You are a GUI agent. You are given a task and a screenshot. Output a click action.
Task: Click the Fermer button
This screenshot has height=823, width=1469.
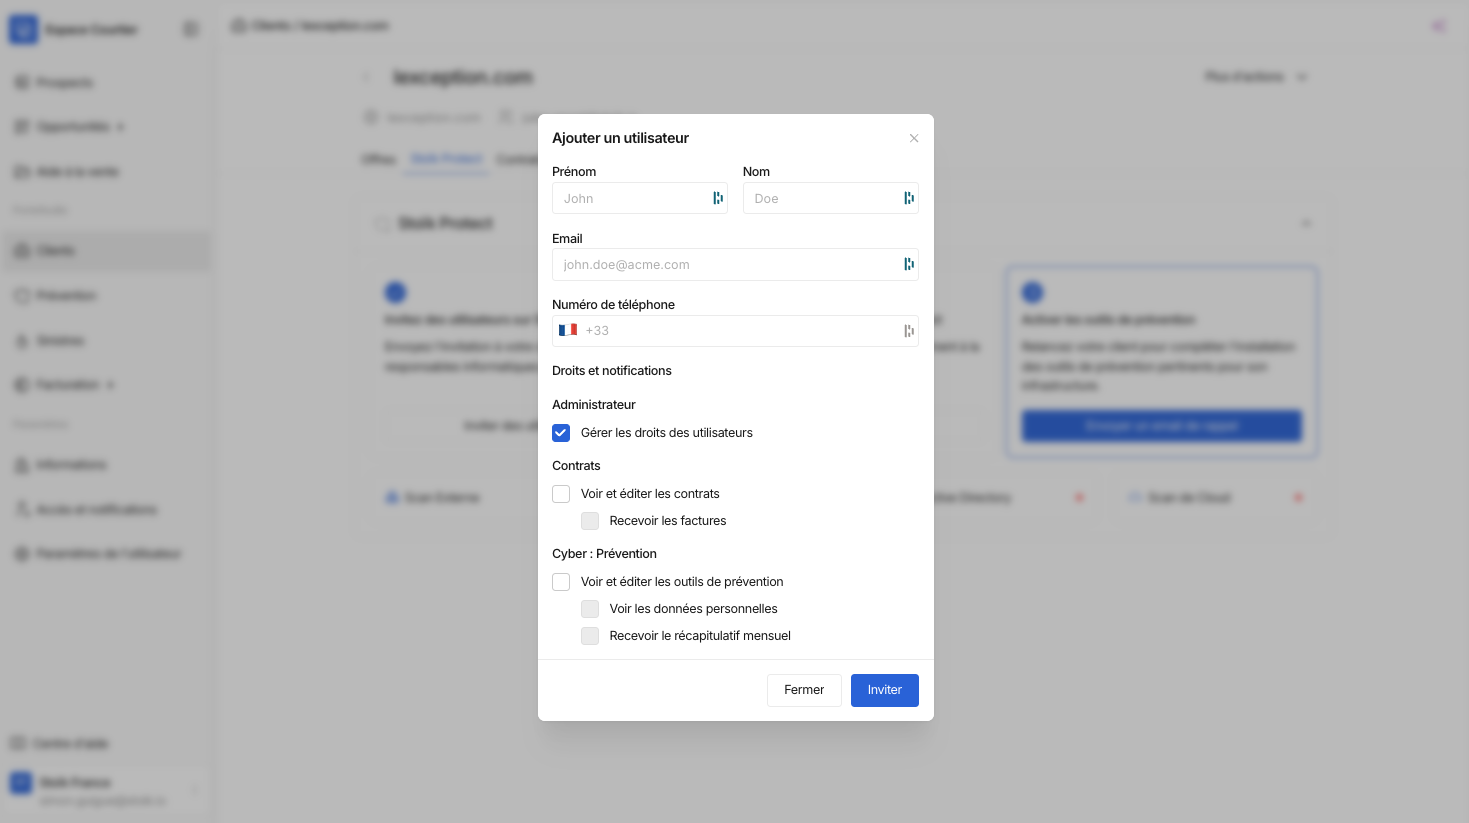coord(804,690)
